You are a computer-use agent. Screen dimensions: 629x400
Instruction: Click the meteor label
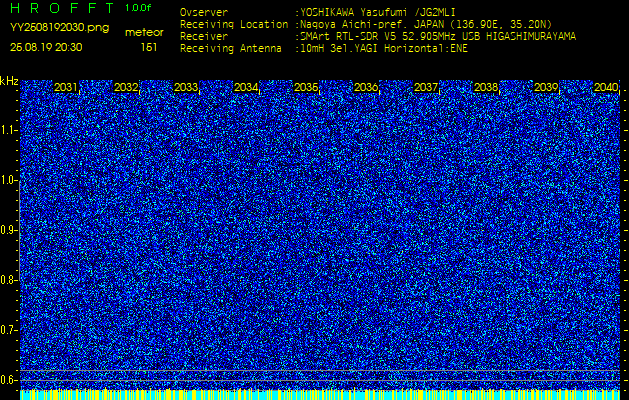144,33
